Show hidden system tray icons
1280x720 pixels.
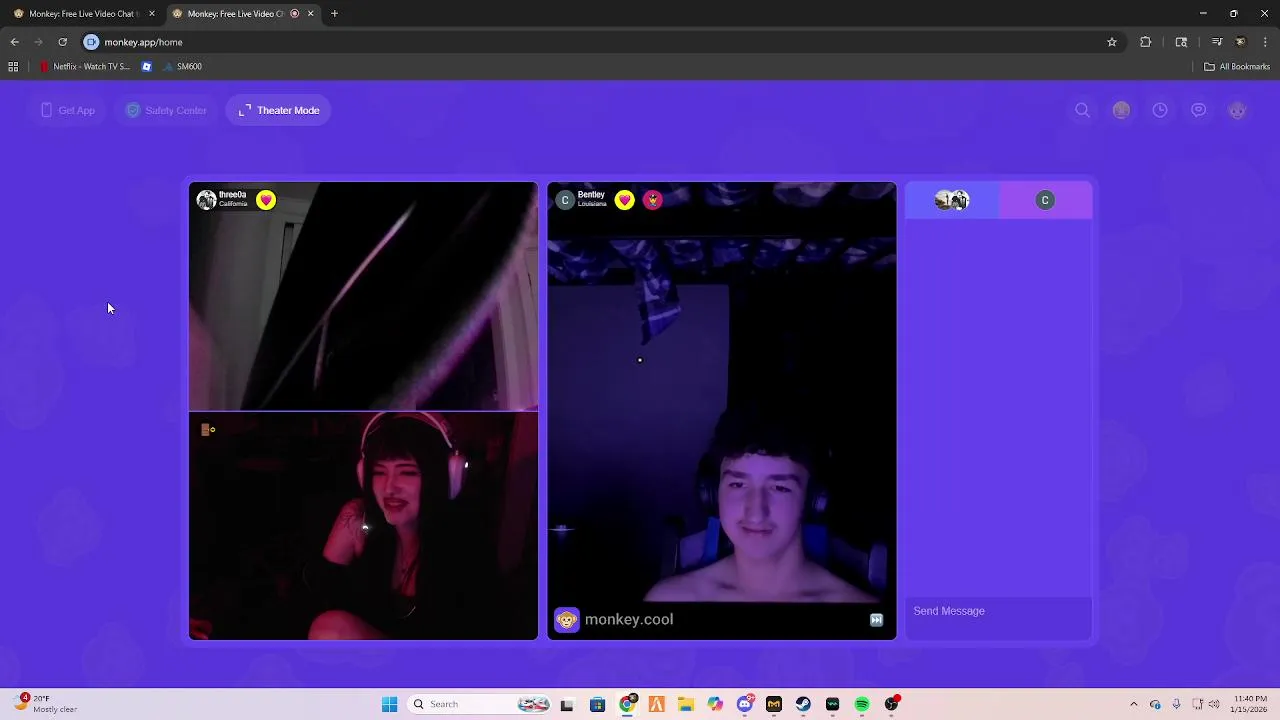point(1133,704)
